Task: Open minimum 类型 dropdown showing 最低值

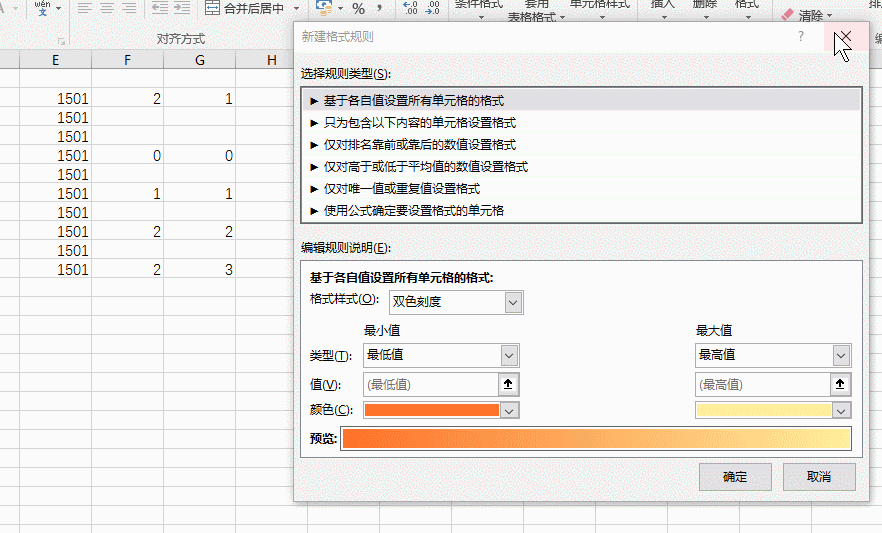Action: [441, 355]
